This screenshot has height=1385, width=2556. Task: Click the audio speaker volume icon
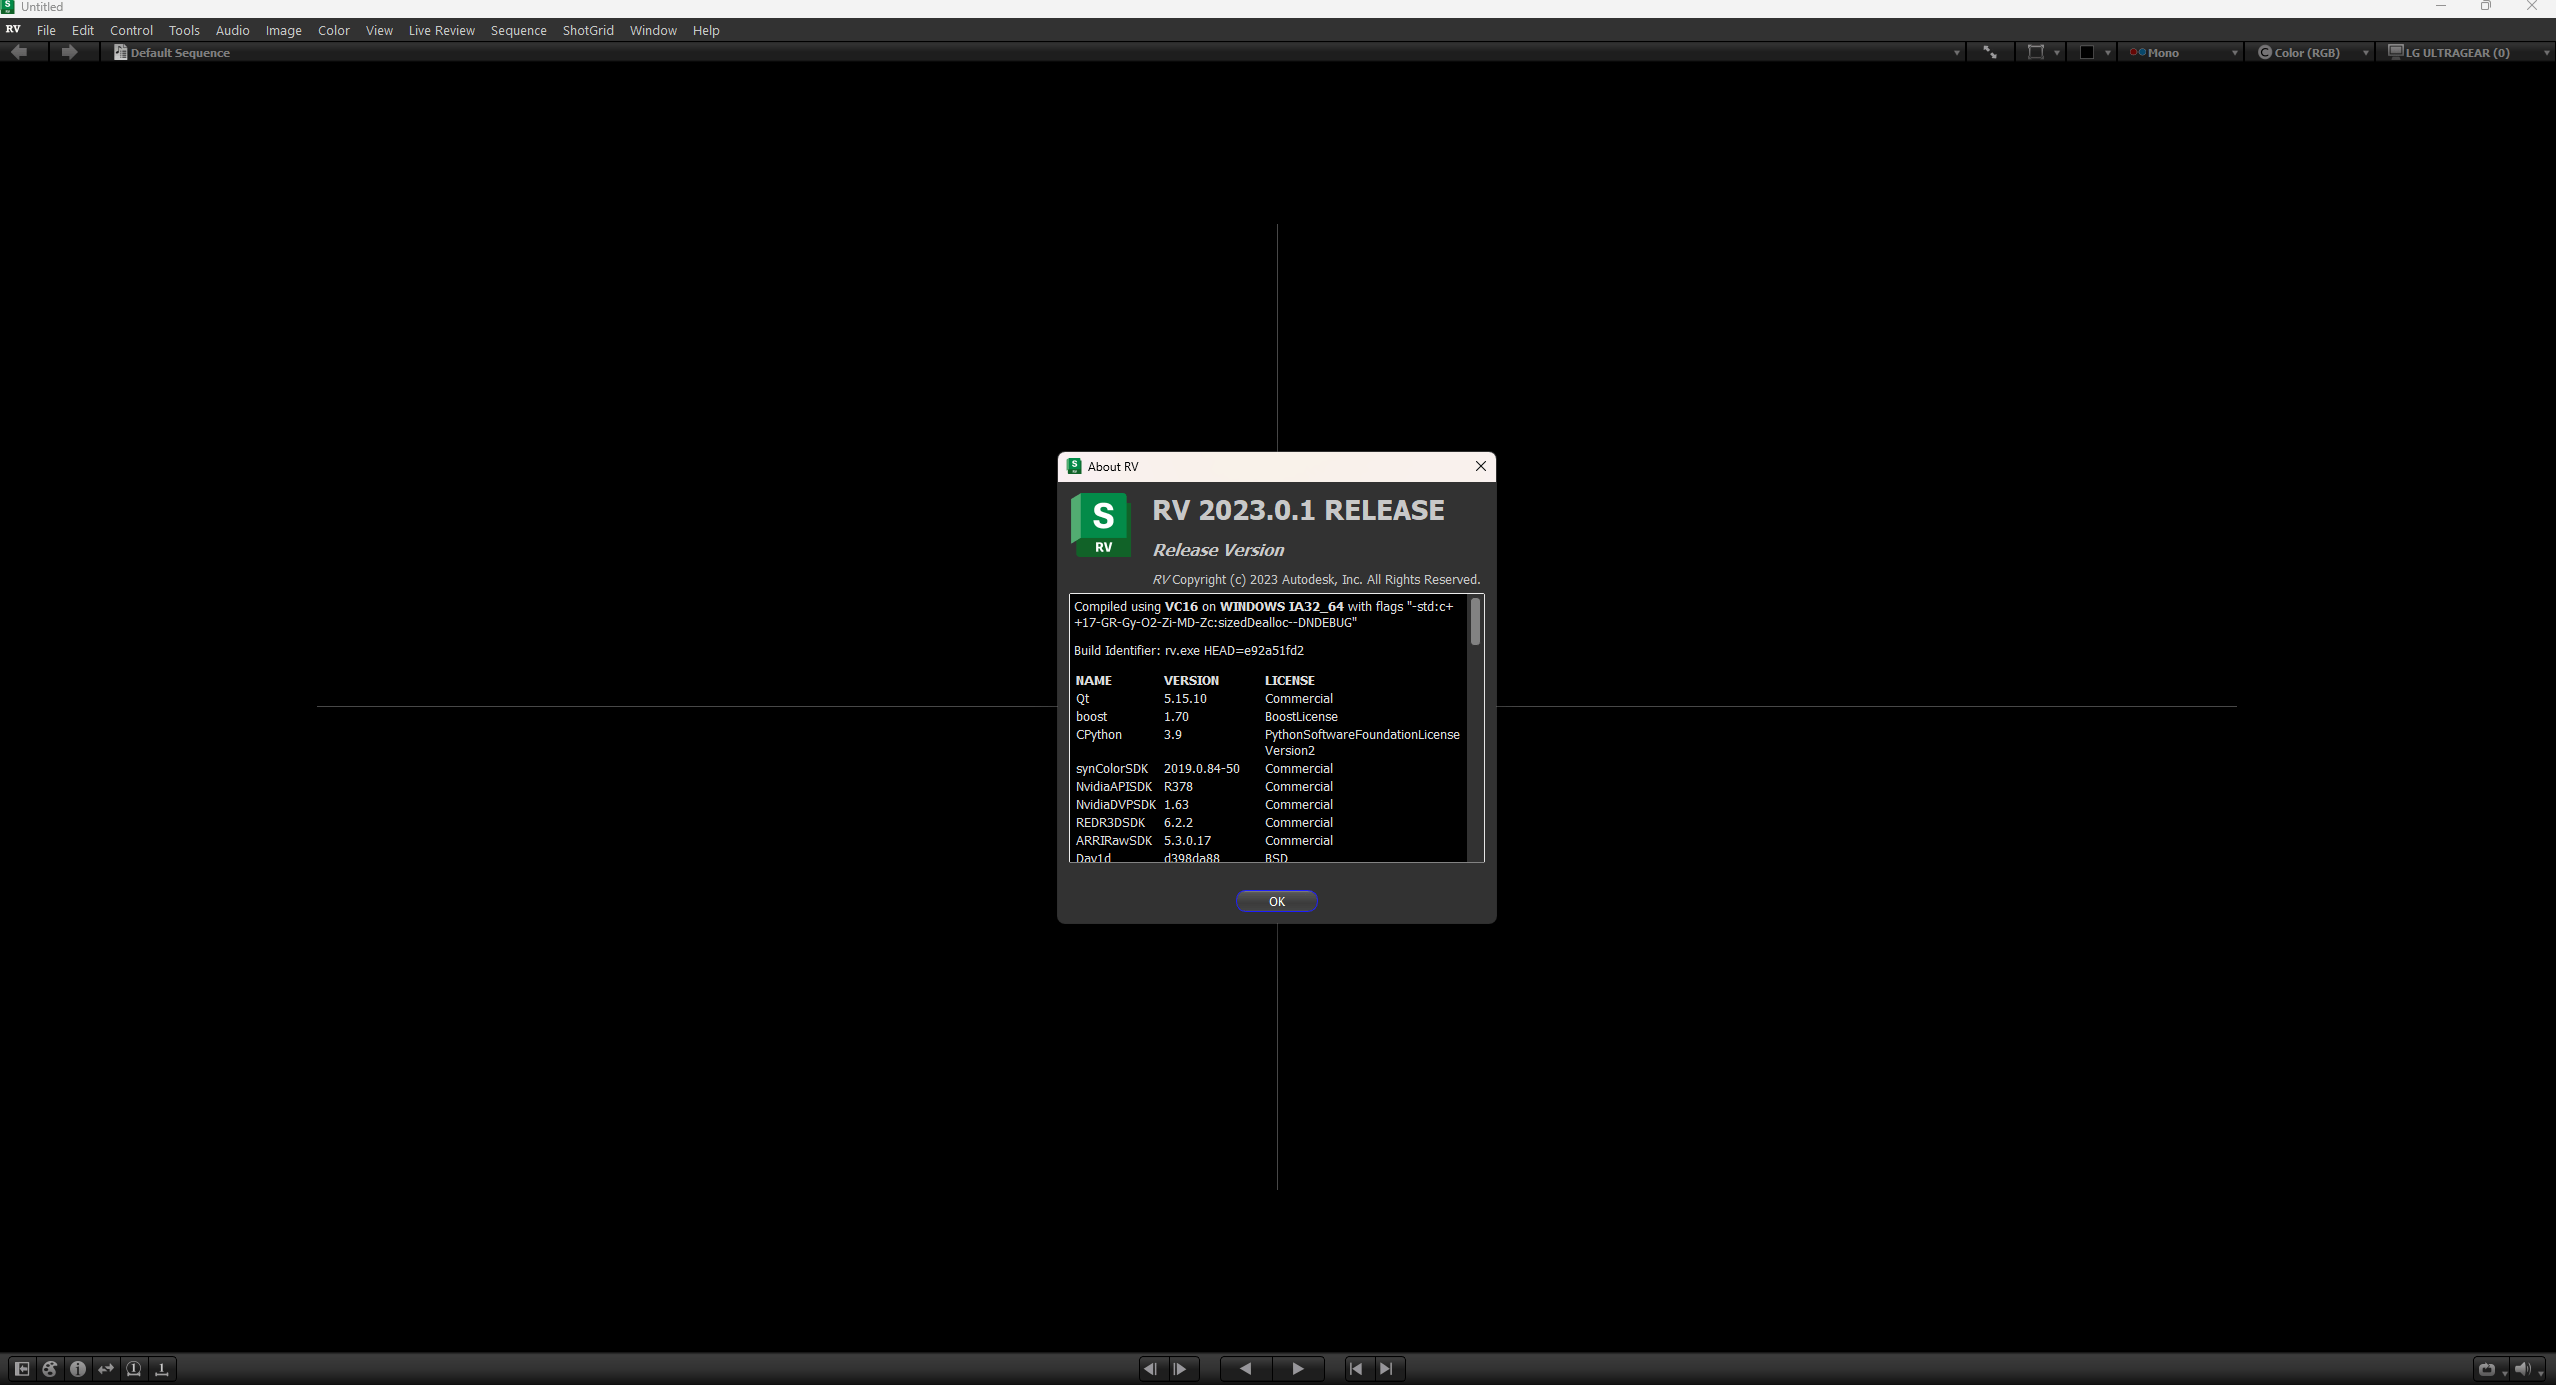pyautogui.click(x=2523, y=1369)
